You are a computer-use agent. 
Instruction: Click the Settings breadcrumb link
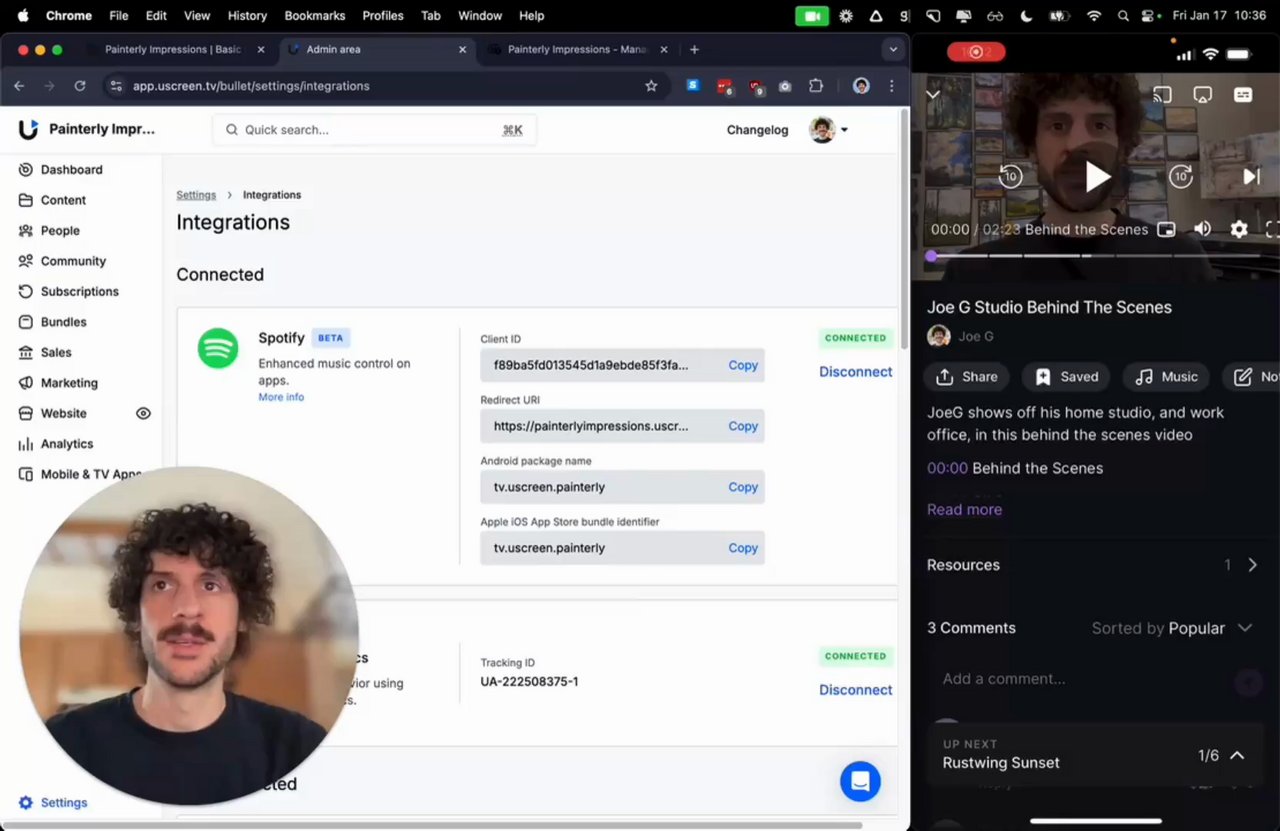coord(196,195)
